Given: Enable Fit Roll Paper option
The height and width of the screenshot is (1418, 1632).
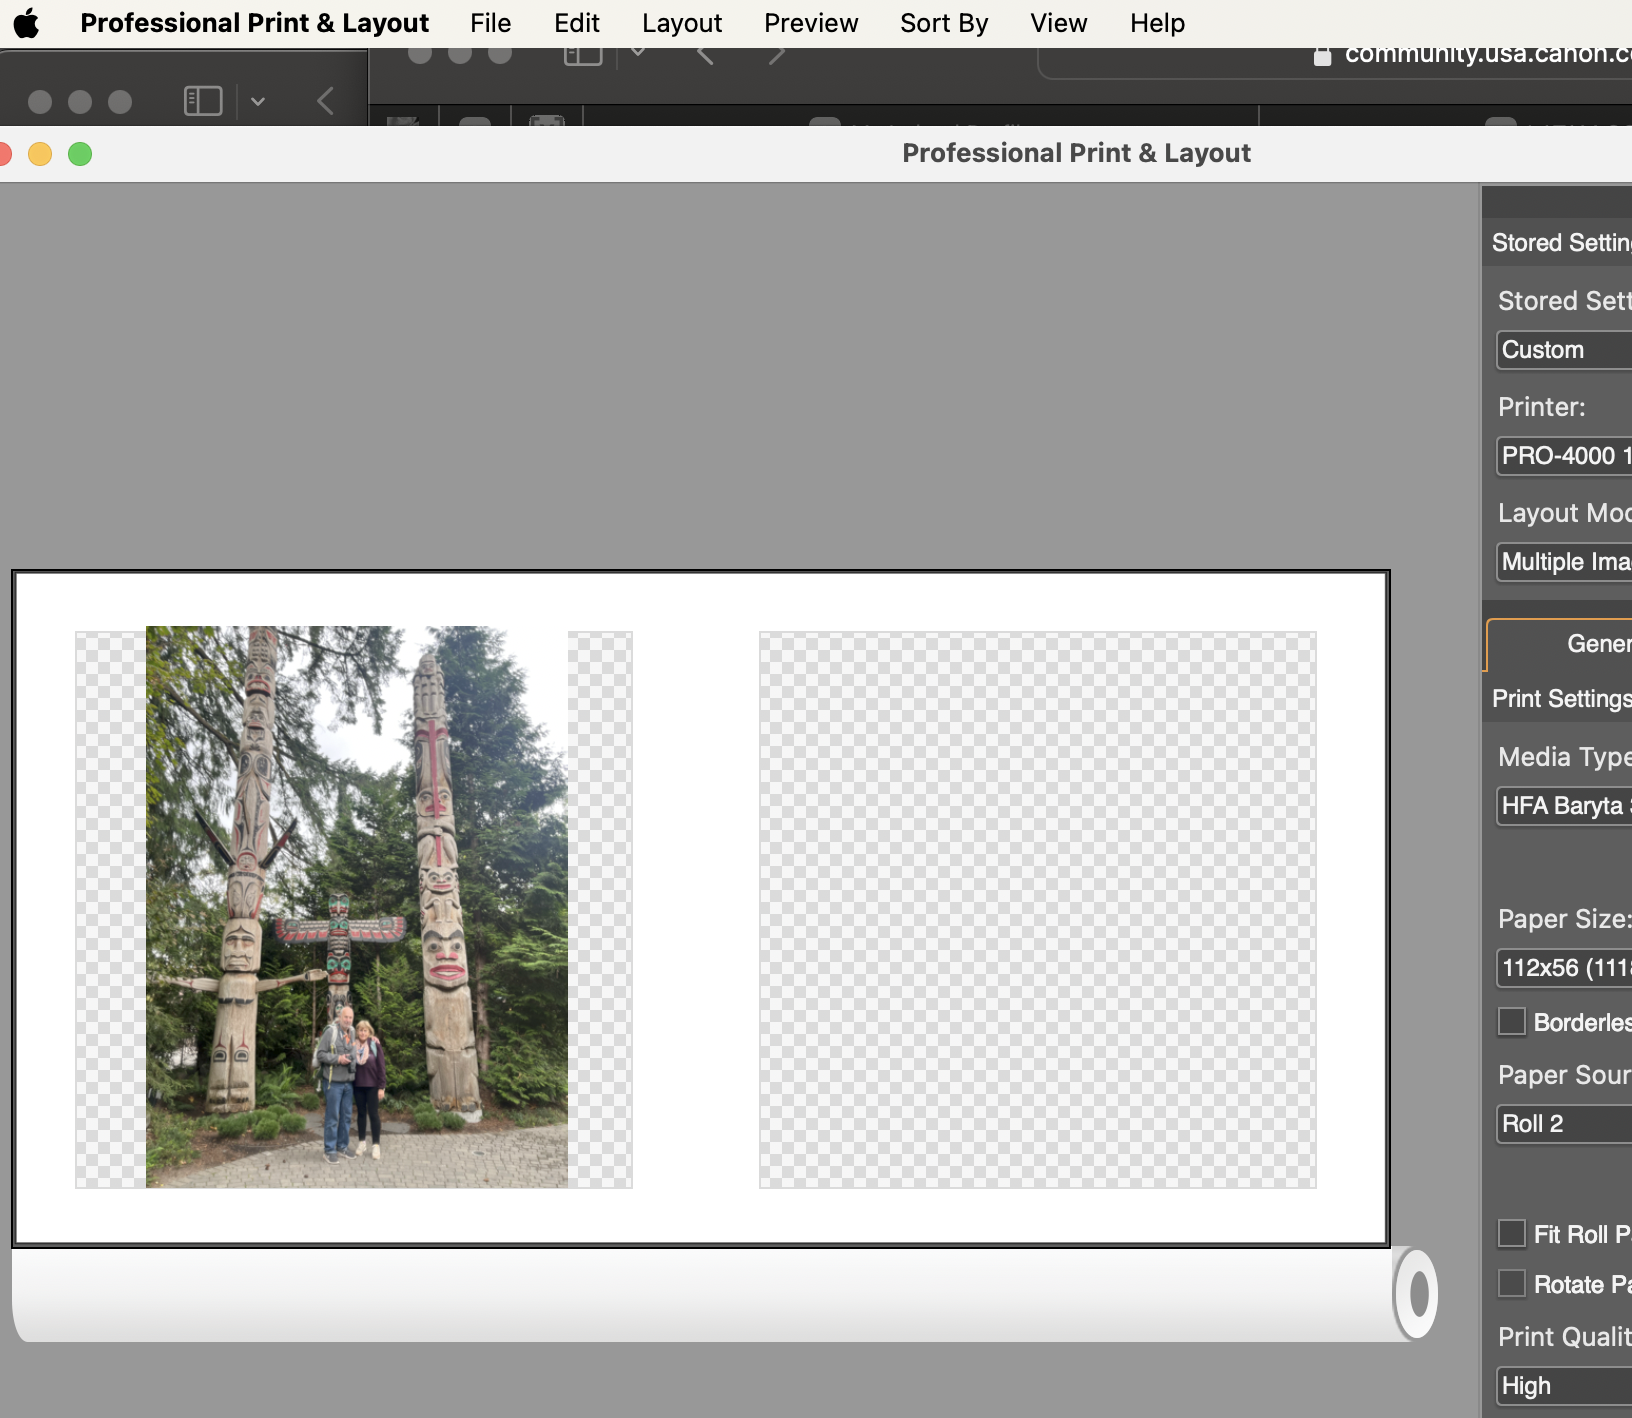Looking at the screenshot, I should (1513, 1233).
